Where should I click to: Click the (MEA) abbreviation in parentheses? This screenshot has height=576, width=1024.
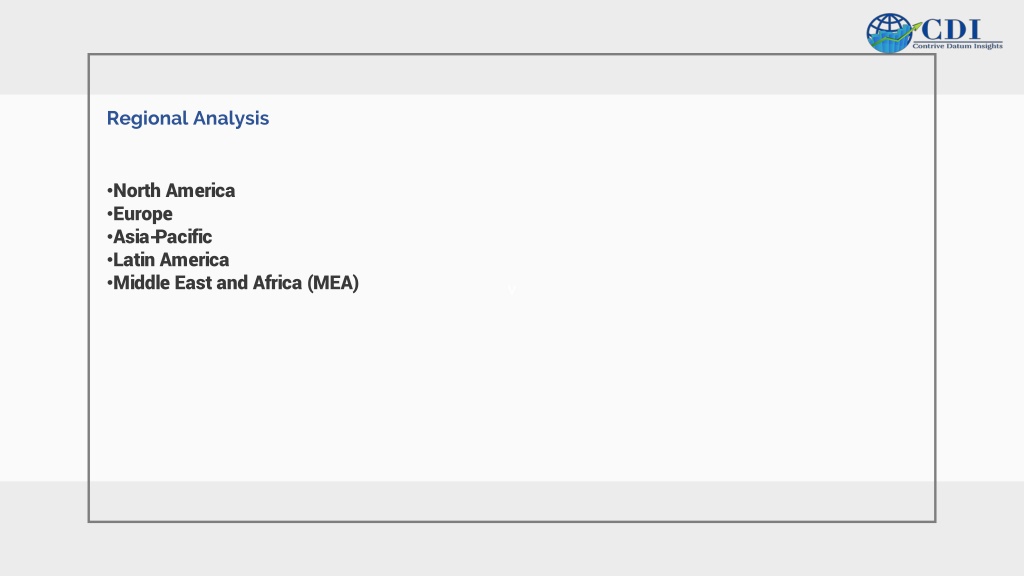point(333,283)
